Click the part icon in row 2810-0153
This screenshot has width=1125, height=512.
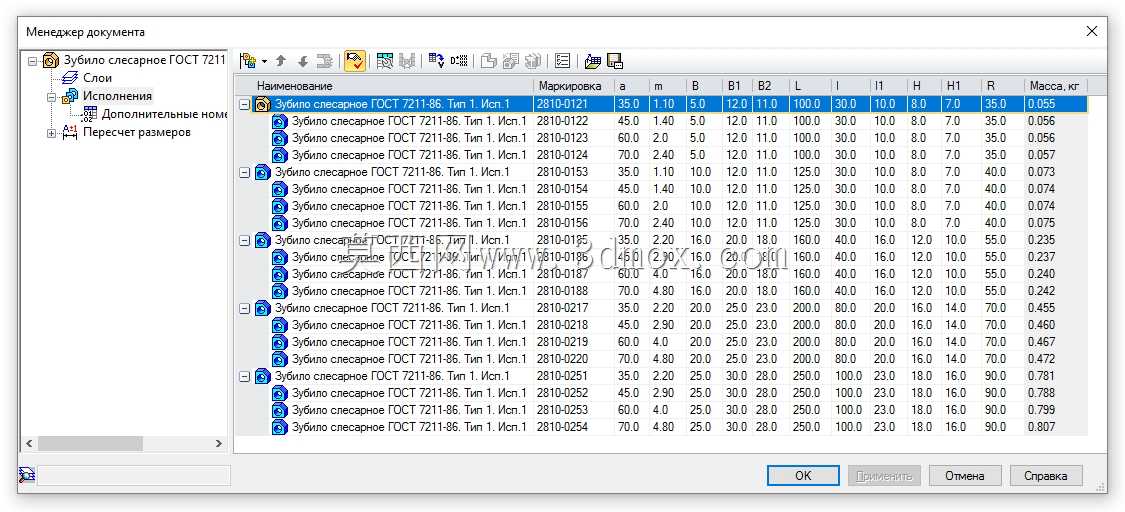[263, 173]
